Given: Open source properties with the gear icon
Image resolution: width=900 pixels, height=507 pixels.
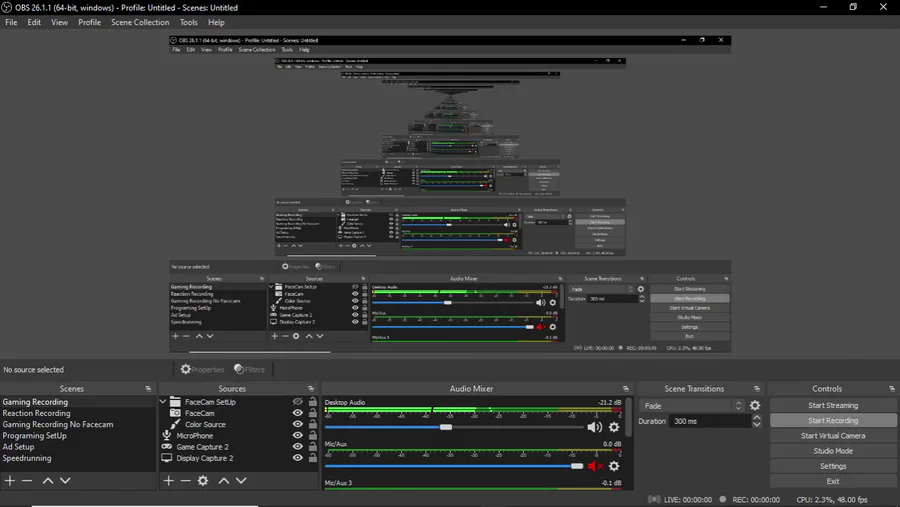Looking at the screenshot, I should (x=203, y=481).
